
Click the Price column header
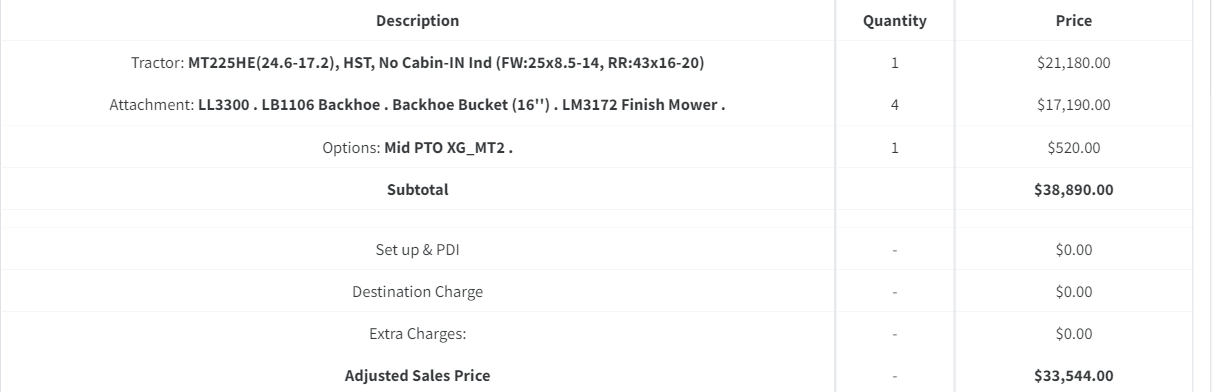tap(1073, 21)
